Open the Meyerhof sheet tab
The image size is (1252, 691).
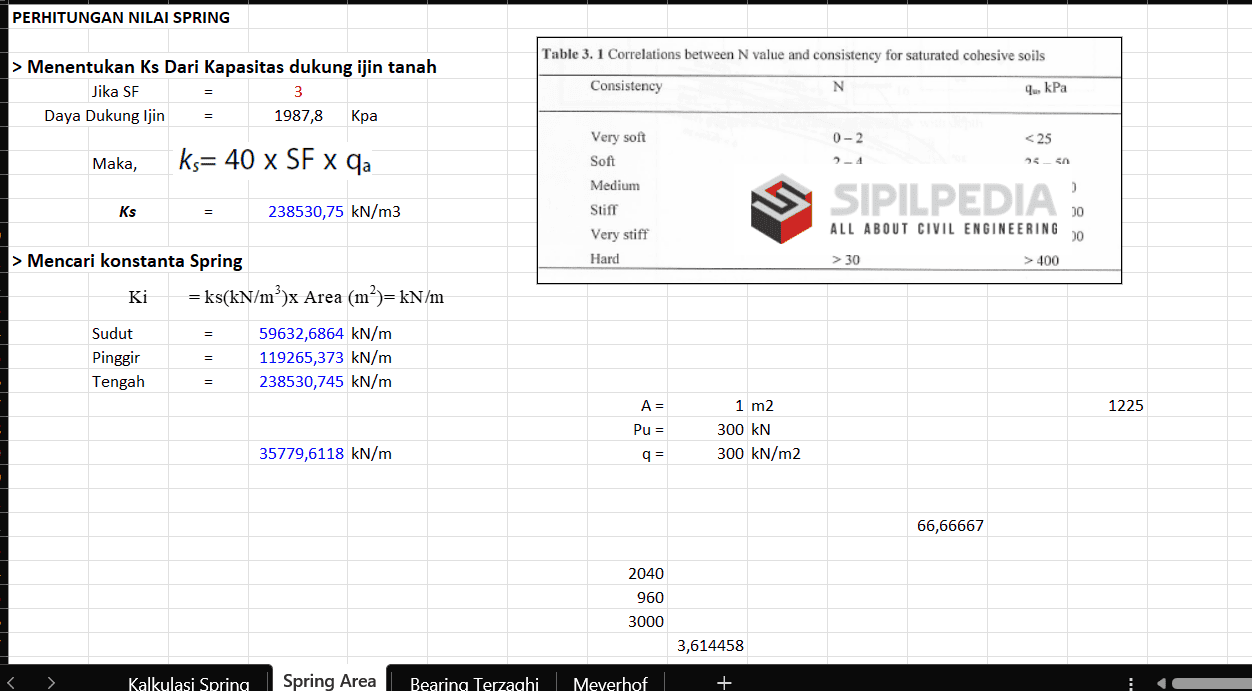pos(610,683)
